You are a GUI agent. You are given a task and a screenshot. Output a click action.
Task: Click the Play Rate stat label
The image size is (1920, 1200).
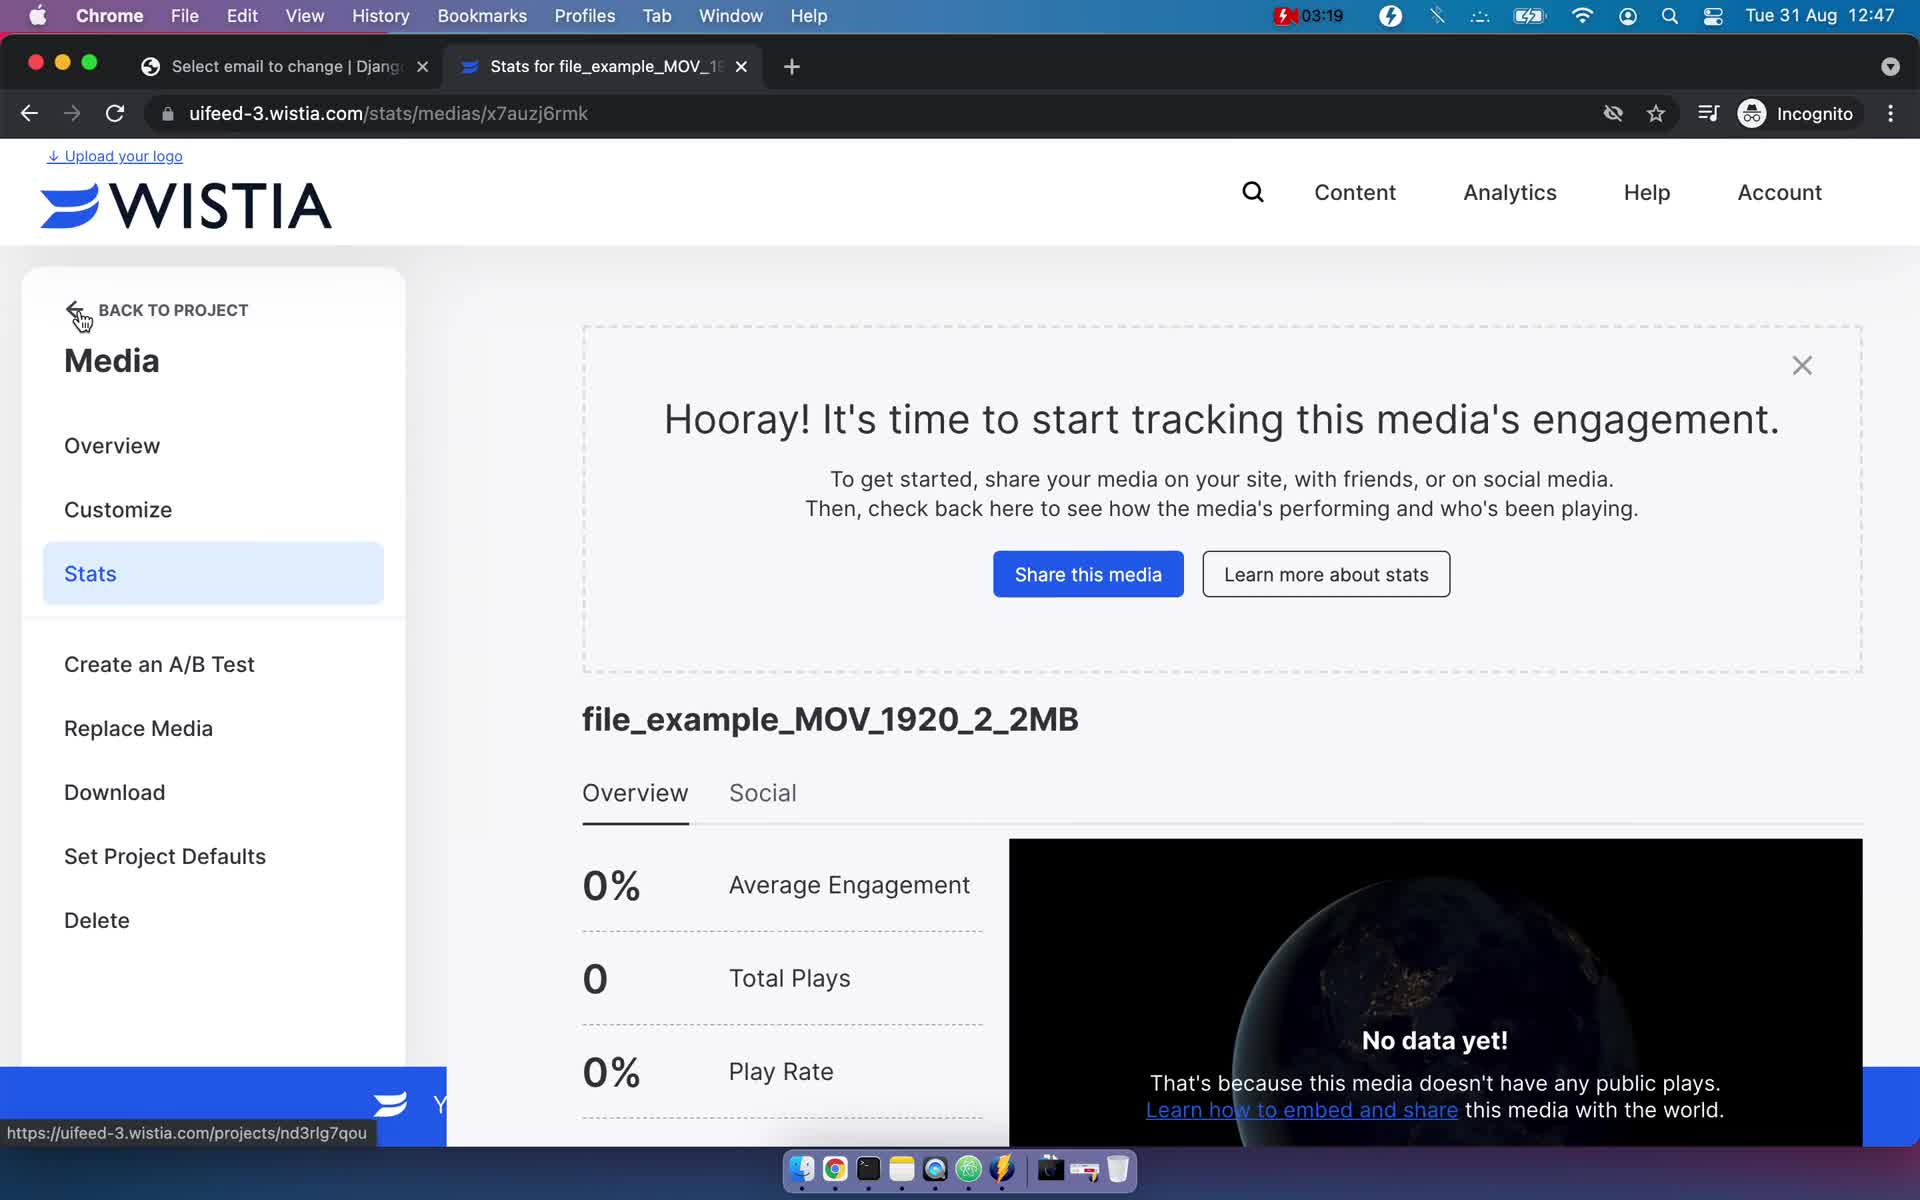point(781,1072)
